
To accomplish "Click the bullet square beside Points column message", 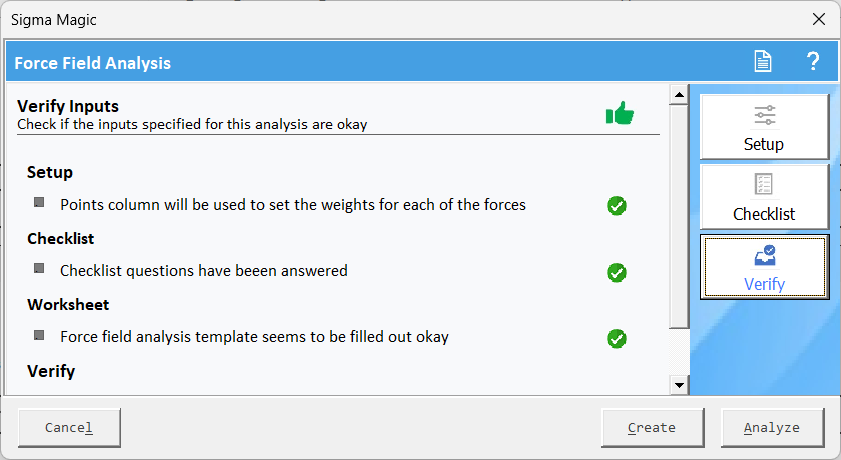I will tap(39, 202).
